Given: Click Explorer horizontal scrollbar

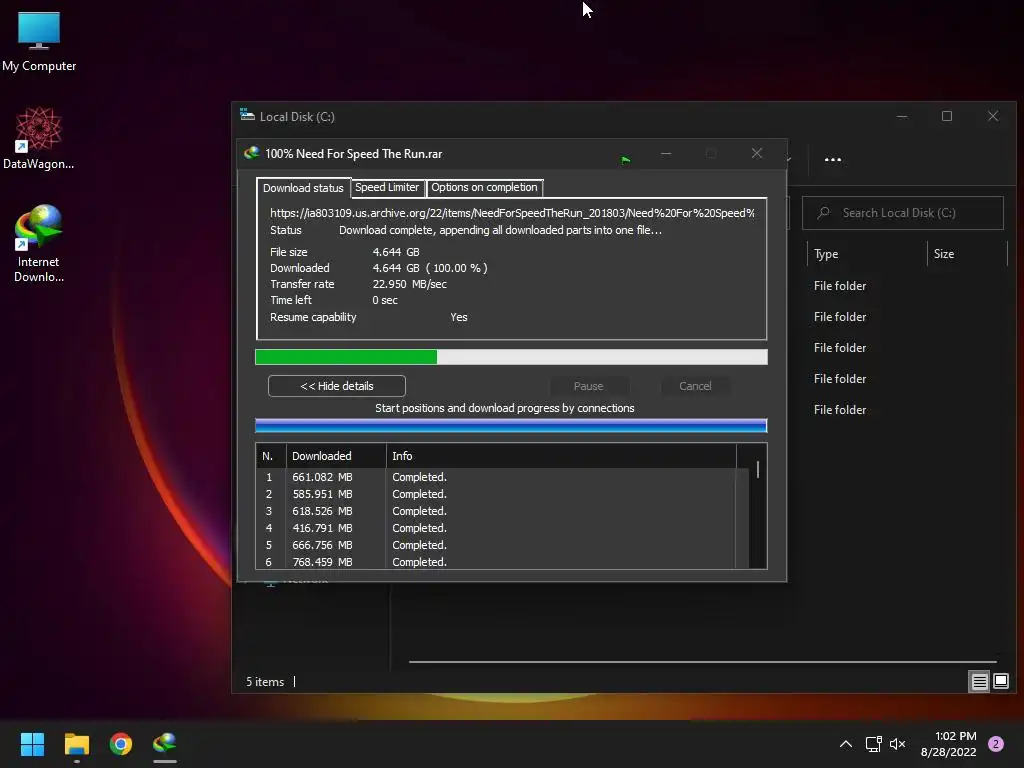Looking at the screenshot, I should click(x=702, y=662).
